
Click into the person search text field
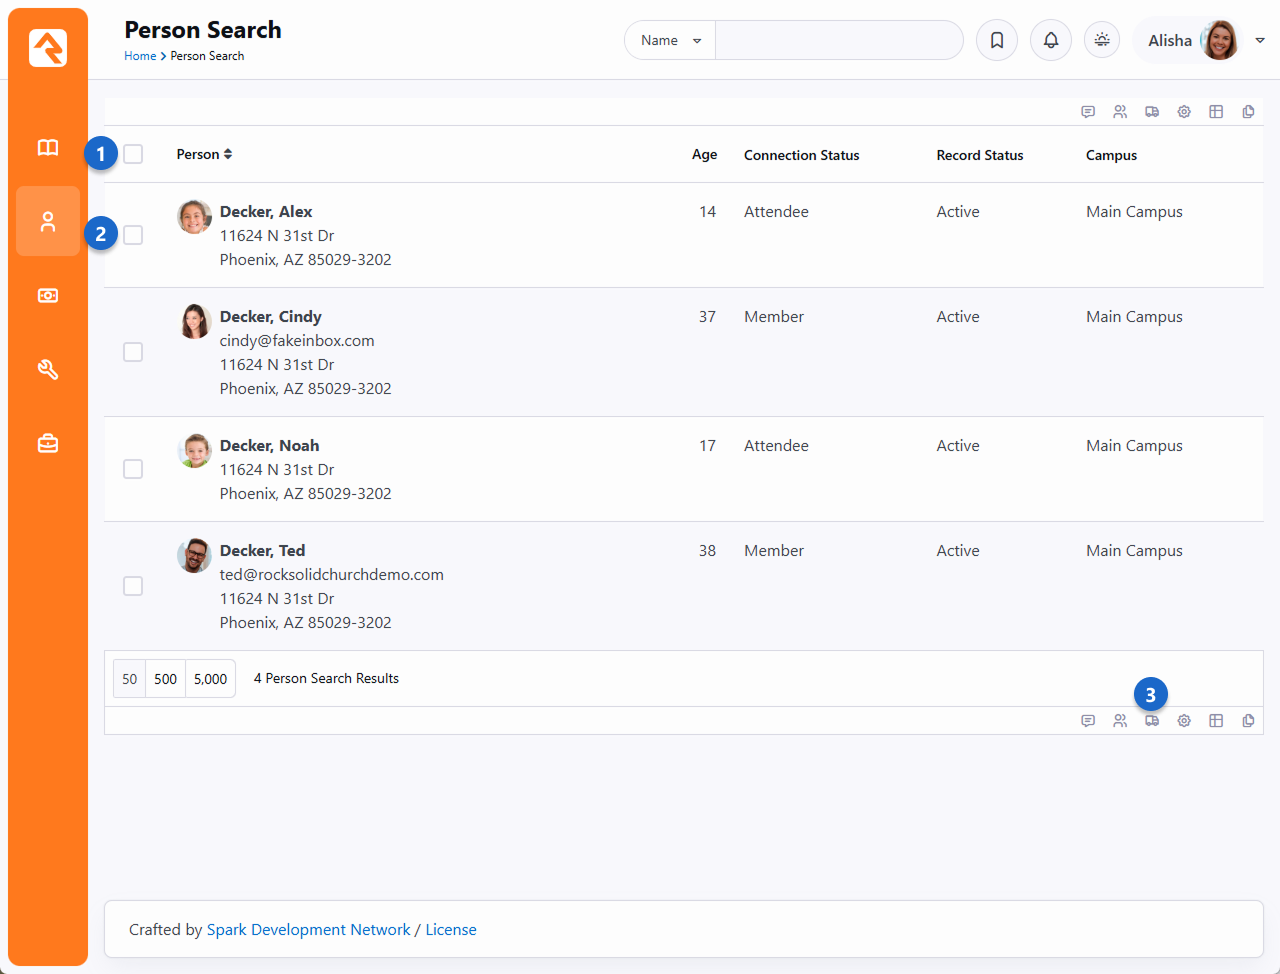tap(838, 41)
